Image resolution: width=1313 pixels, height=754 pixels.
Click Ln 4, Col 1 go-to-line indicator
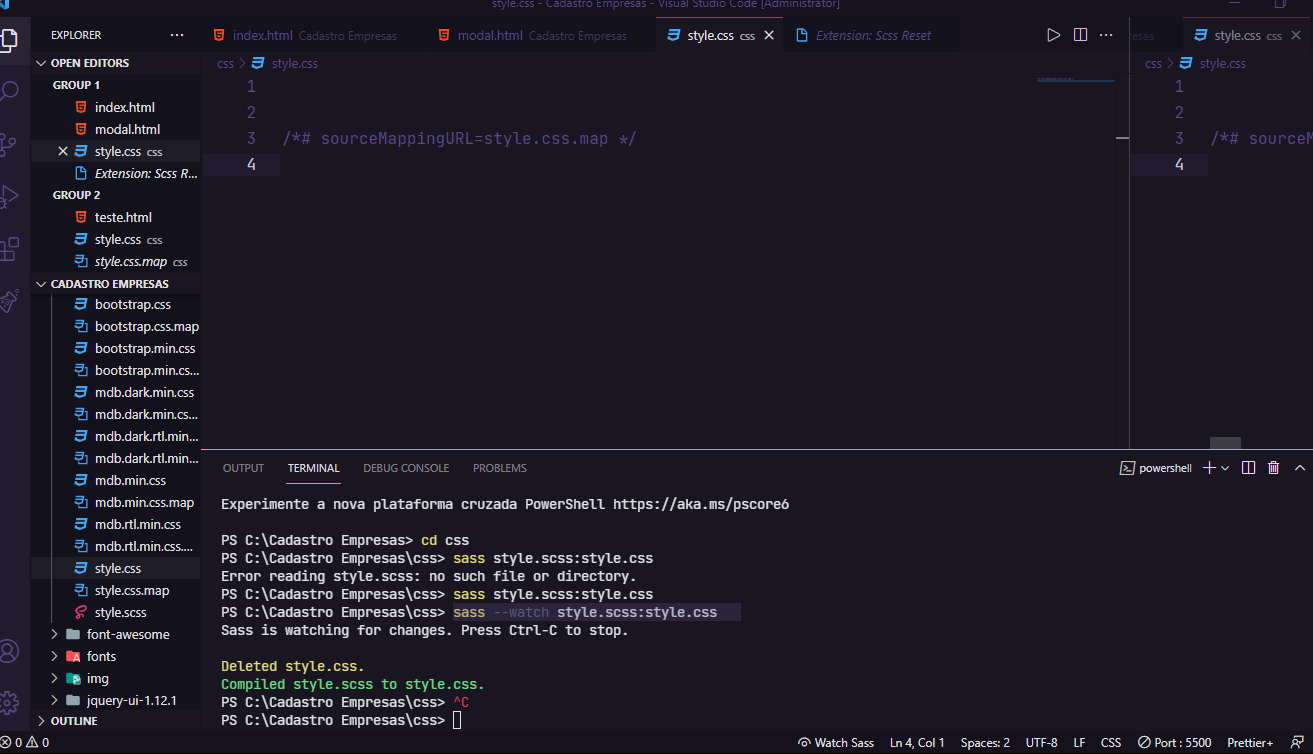pyautogui.click(x=917, y=743)
